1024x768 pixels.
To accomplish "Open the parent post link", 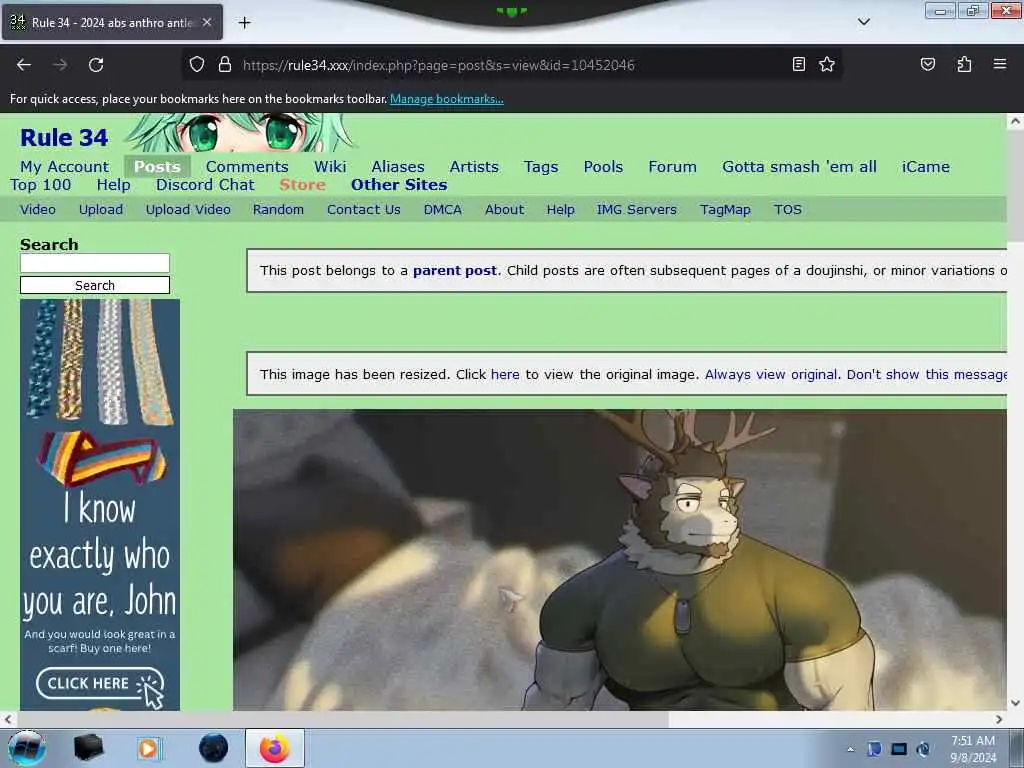I will coord(455,270).
